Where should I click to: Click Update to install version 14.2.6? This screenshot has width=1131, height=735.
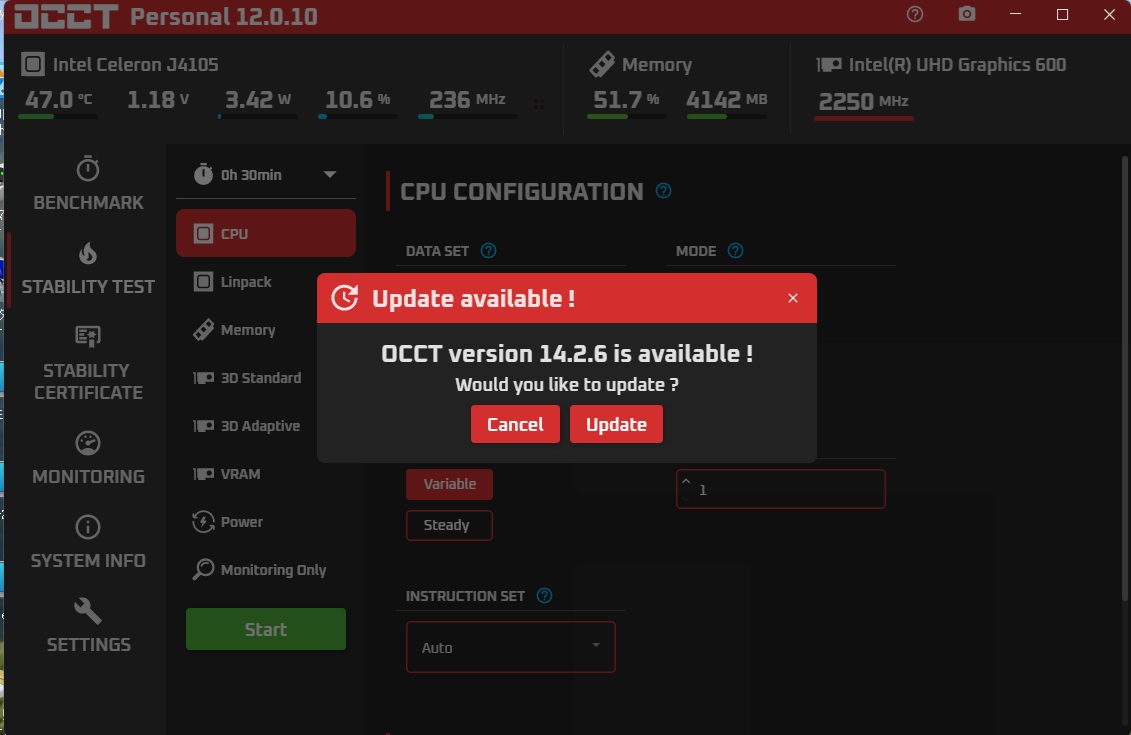click(616, 423)
